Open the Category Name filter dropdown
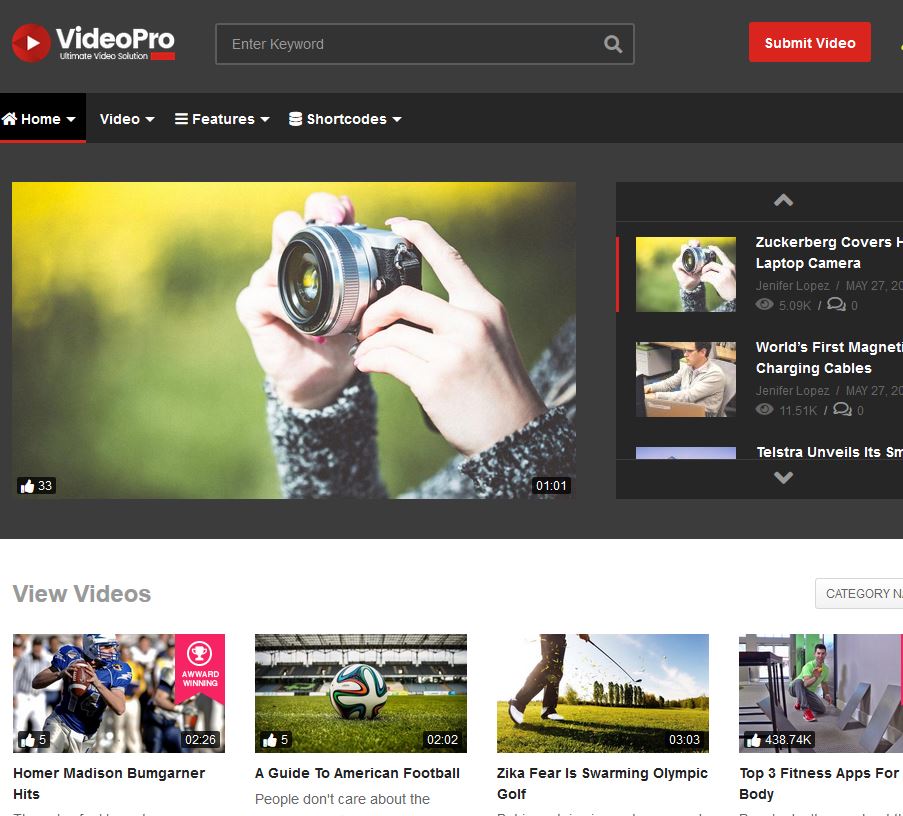This screenshot has width=903, height=816. tap(859, 594)
